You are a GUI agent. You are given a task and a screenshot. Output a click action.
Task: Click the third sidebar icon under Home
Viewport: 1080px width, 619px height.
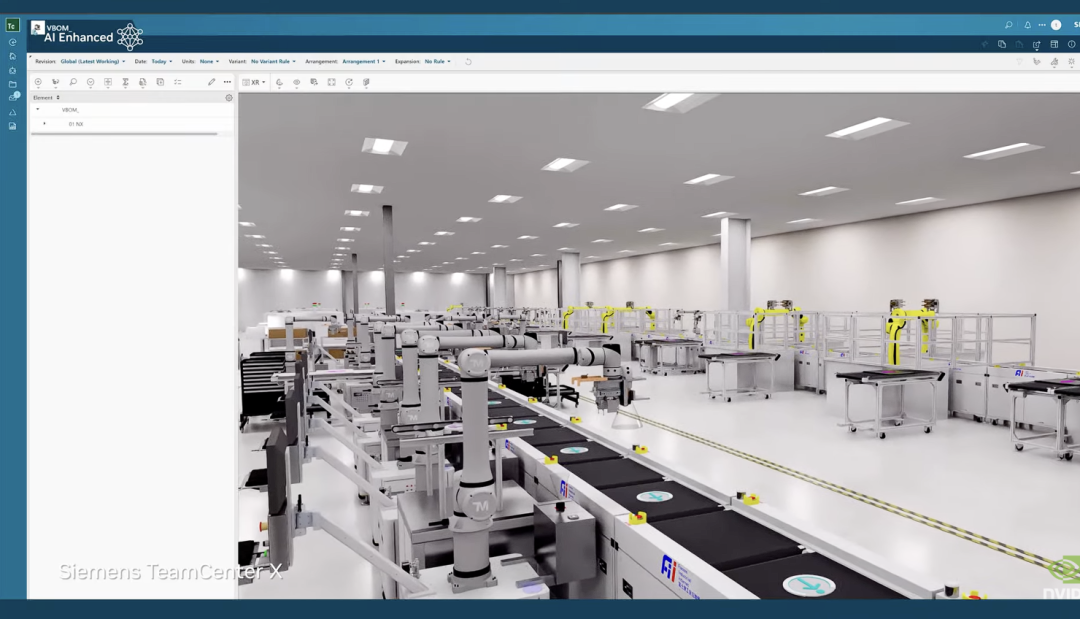pos(12,70)
